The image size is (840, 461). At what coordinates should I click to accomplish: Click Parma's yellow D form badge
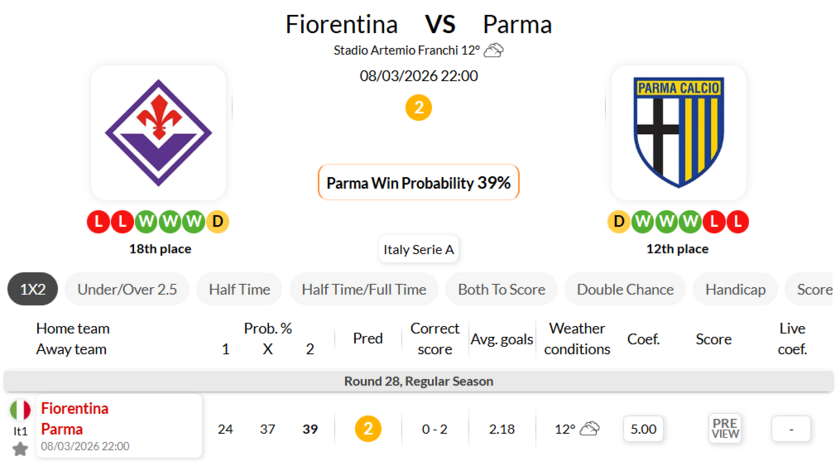pos(619,222)
